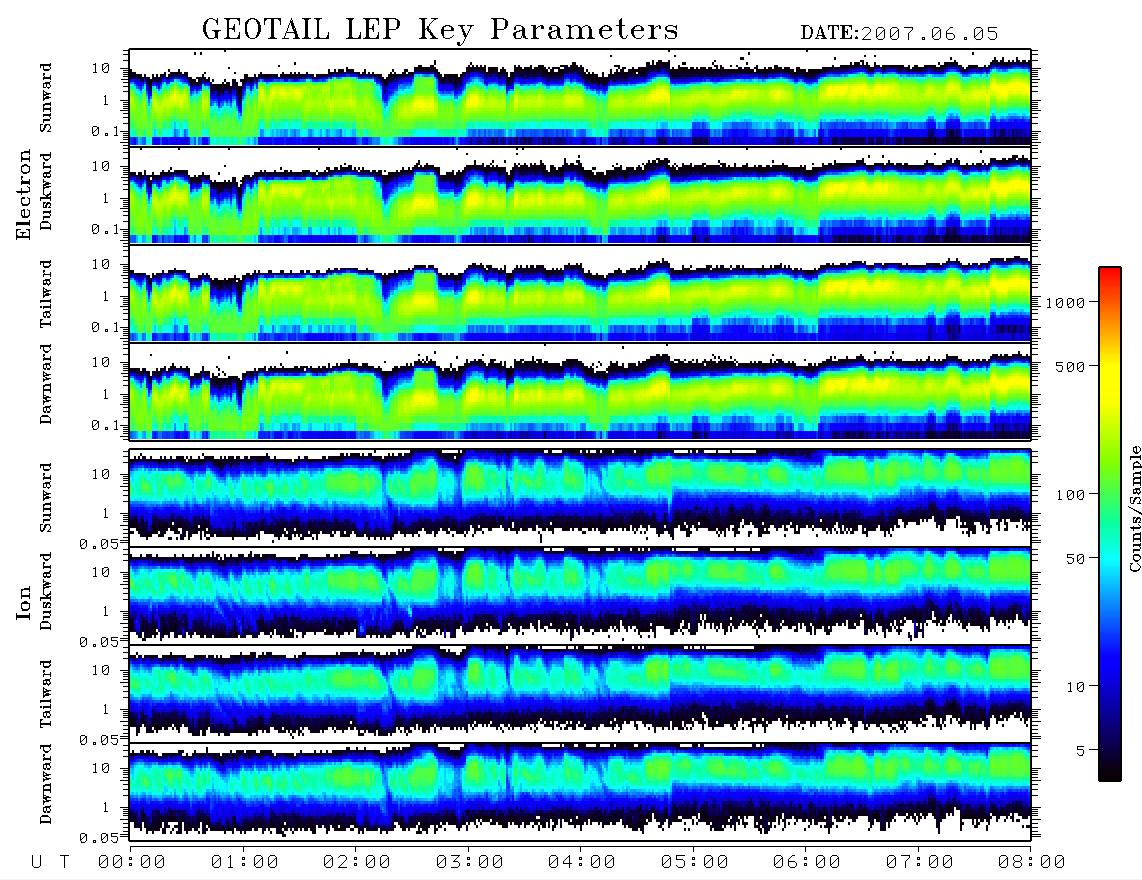Click the Electron Tailward spectrogram panel

pos(580,293)
